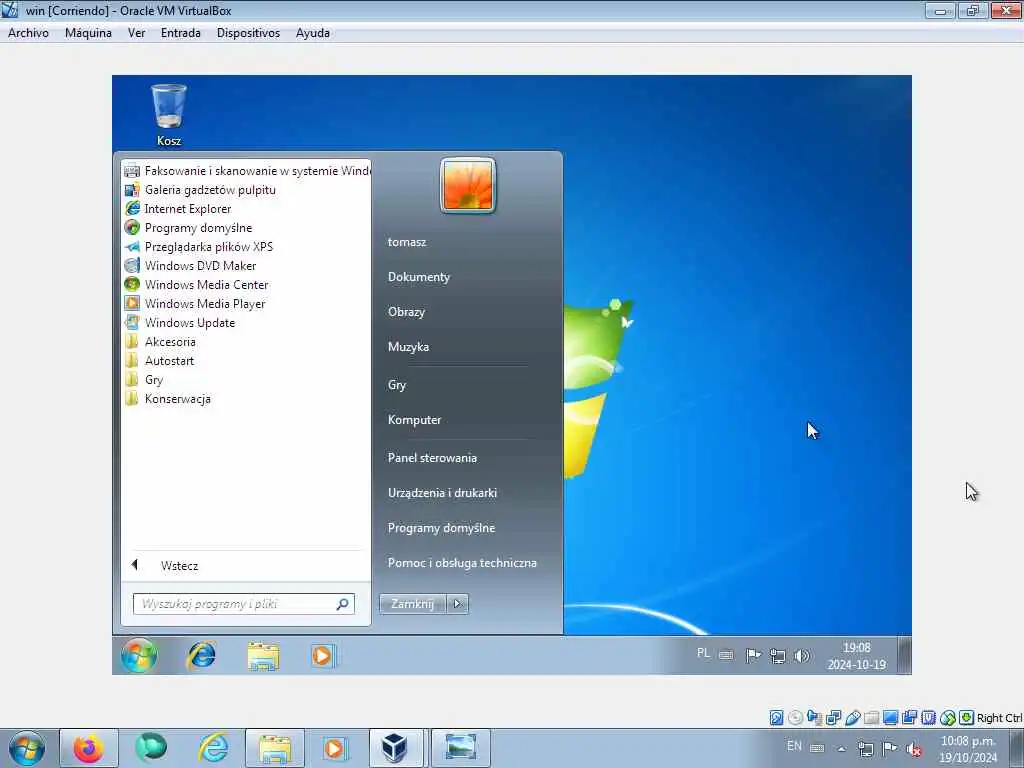The width and height of the screenshot is (1024, 768).
Task: Click VirtualBox hard disk activity icon
Action: click(x=776, y=718)
